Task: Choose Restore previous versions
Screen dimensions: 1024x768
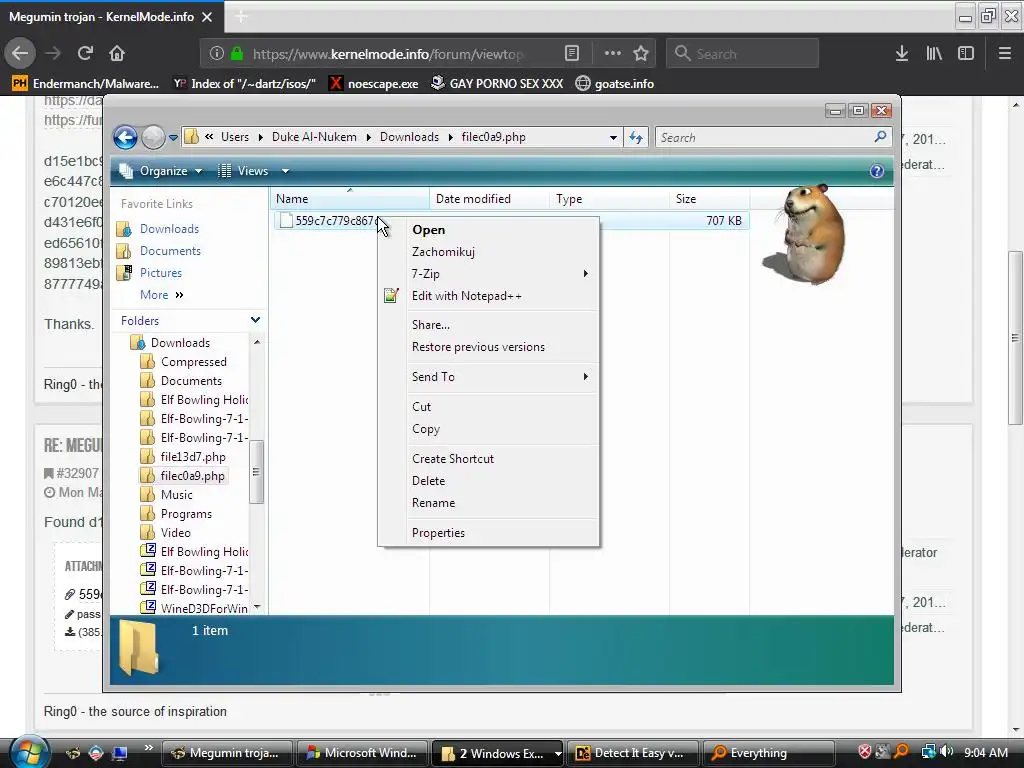Action: pos(488,347)
